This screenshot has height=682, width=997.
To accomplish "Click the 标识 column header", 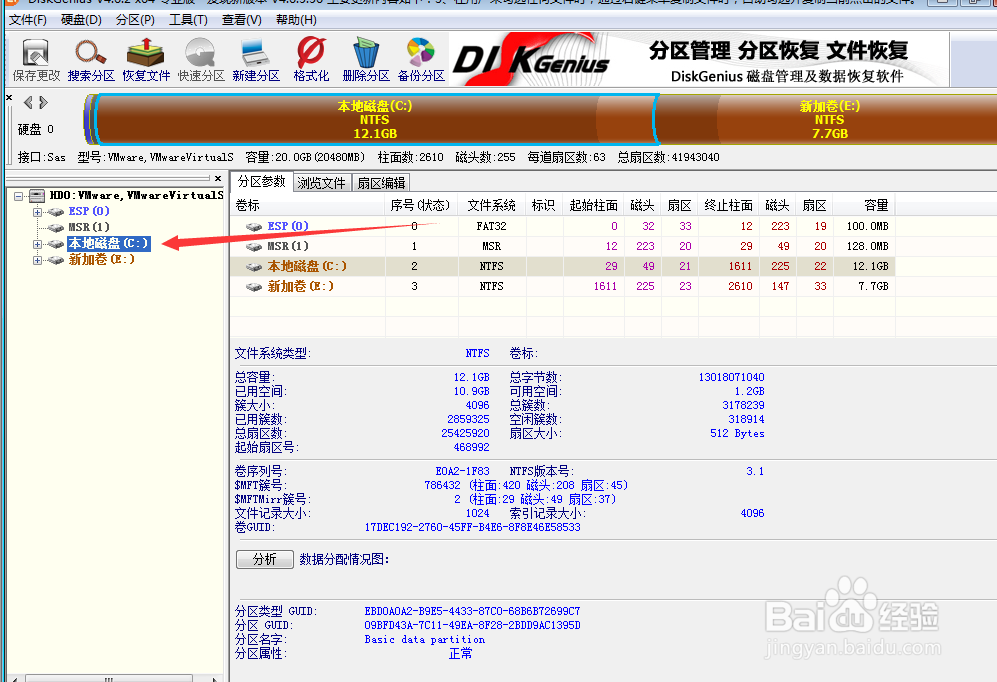I will (544, 205).
